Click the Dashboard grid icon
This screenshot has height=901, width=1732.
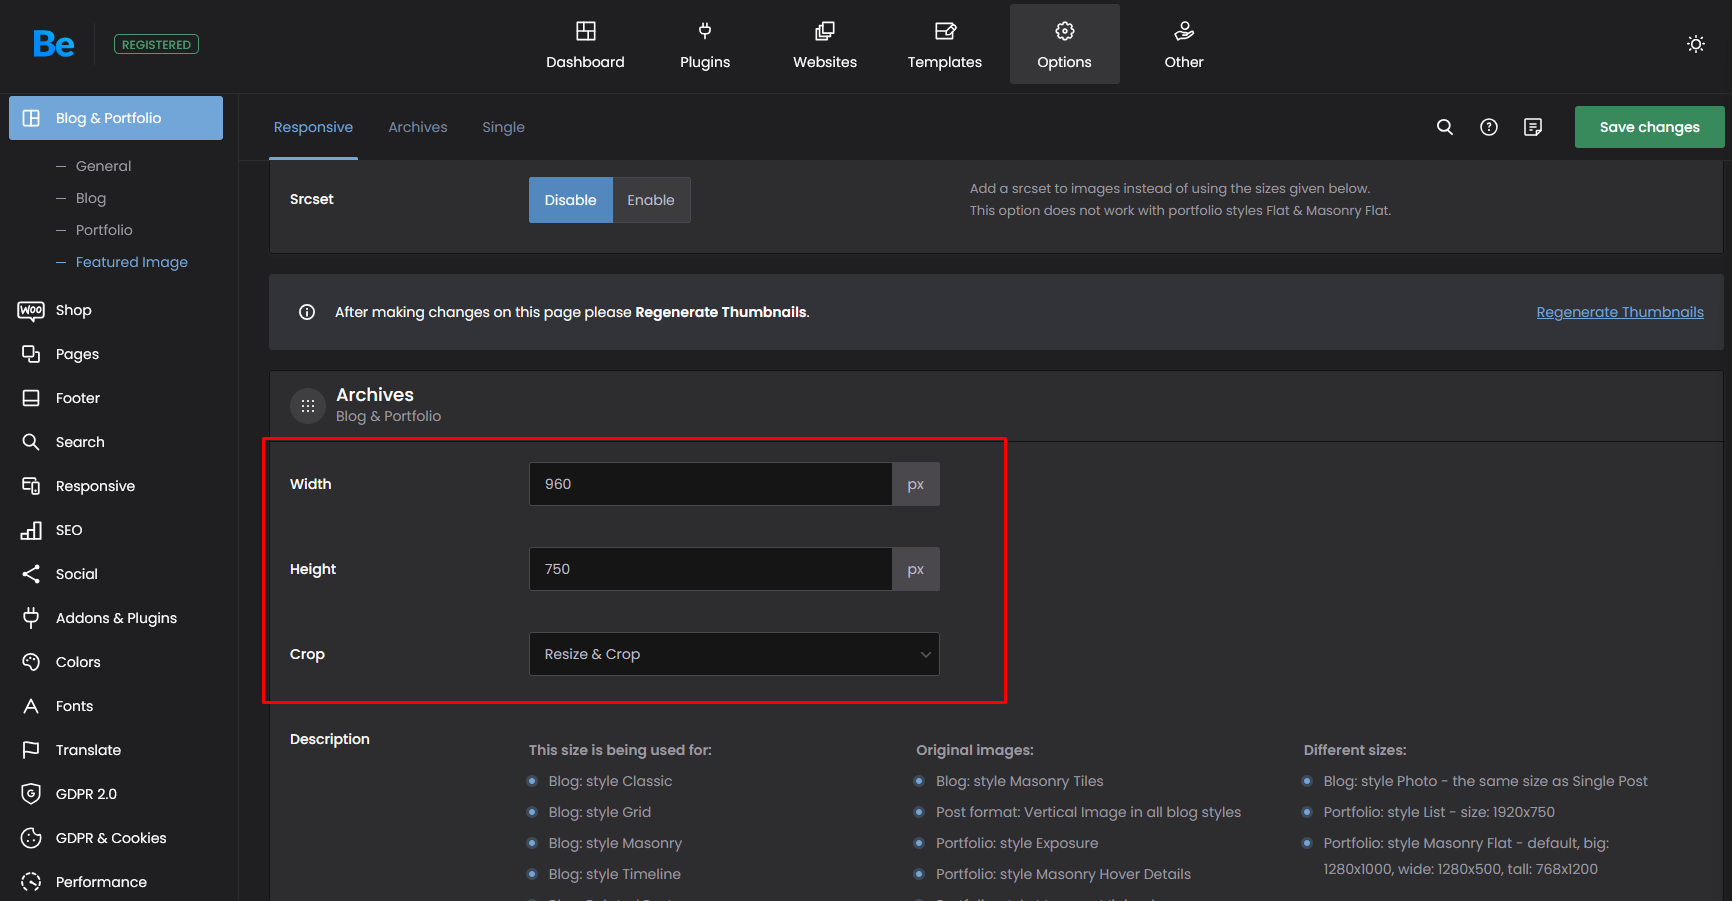click(x=586, y=31)
